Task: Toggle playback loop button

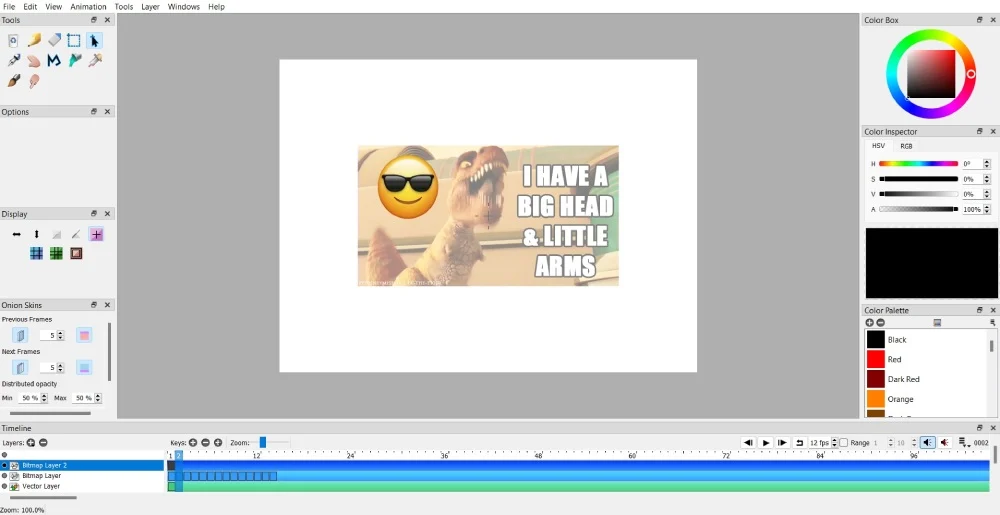Action: [x=799, y=442]
